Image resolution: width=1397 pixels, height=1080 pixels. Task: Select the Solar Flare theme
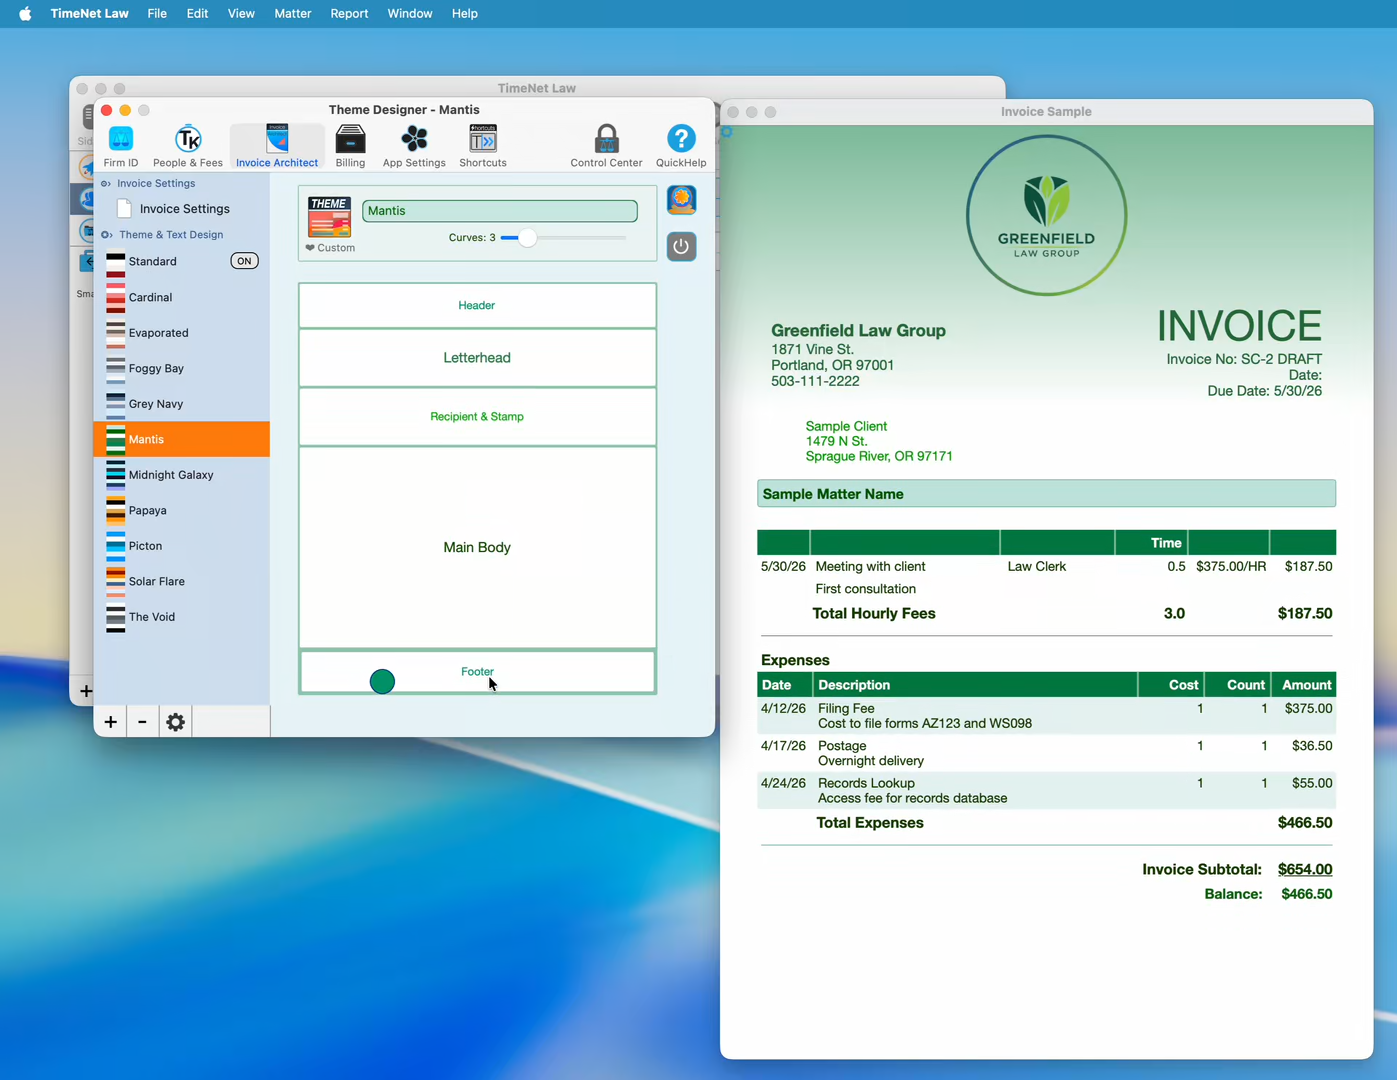[182, 581]
